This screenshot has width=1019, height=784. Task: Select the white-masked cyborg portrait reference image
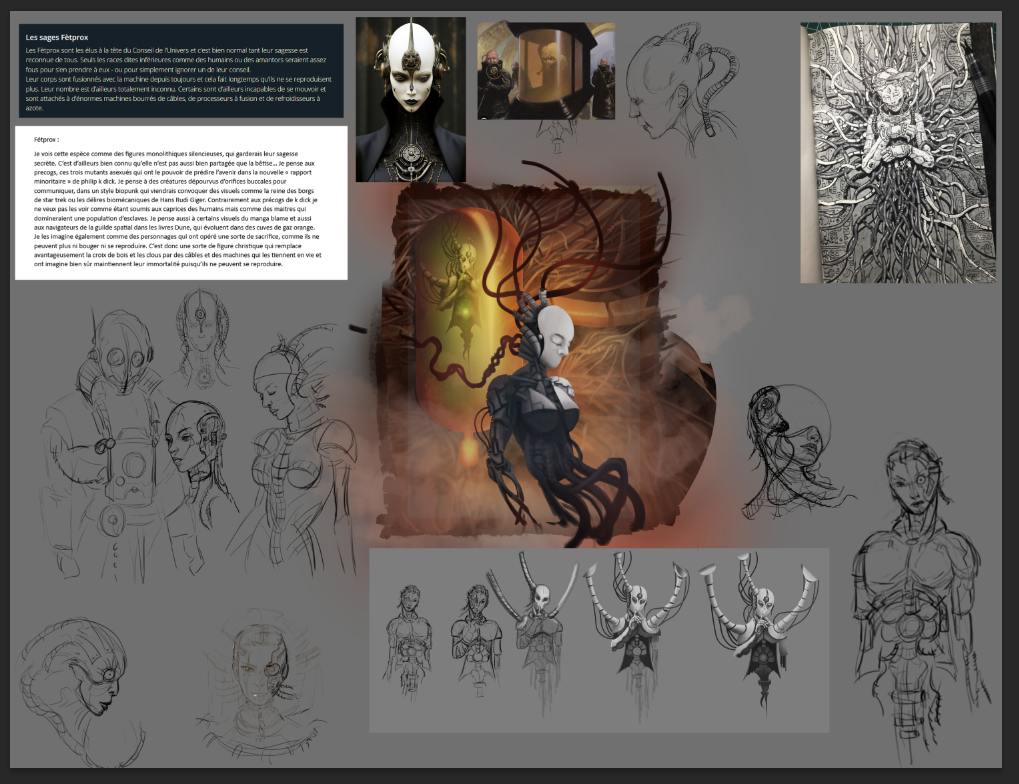[x=410, y=98]
